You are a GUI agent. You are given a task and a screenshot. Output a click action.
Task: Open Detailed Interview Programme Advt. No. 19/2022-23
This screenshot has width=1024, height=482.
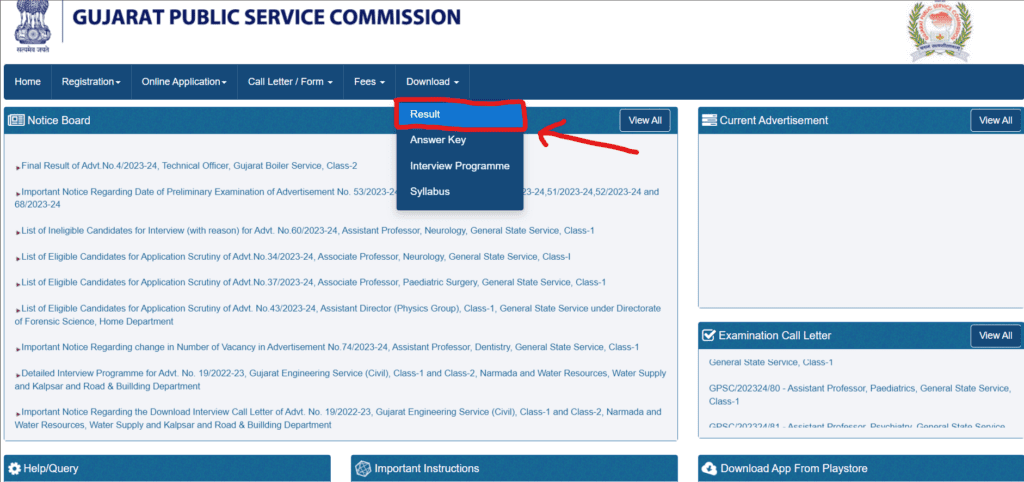click(x=340, y=380)
